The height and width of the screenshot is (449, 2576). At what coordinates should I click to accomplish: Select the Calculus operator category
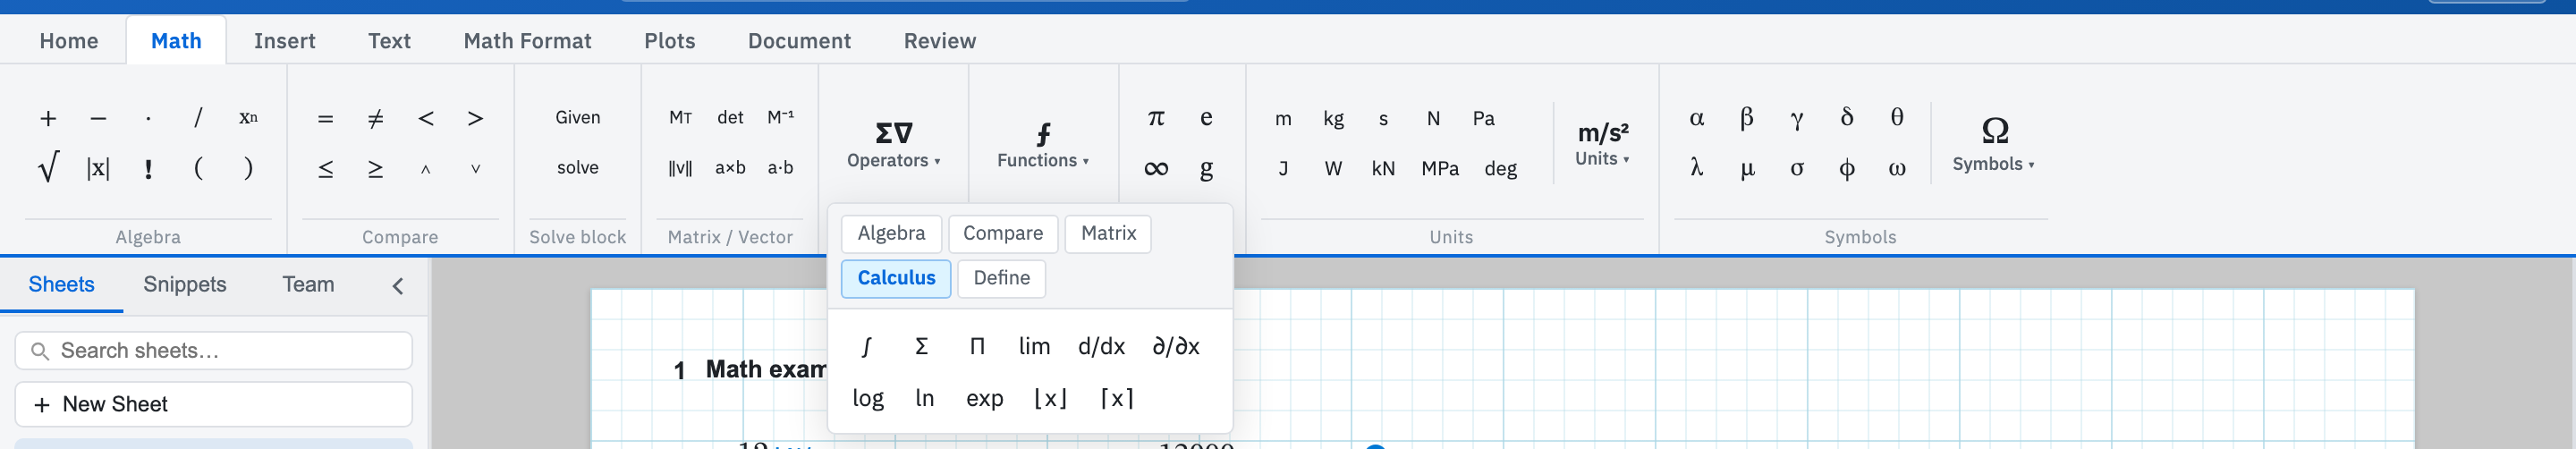(896, 278)
